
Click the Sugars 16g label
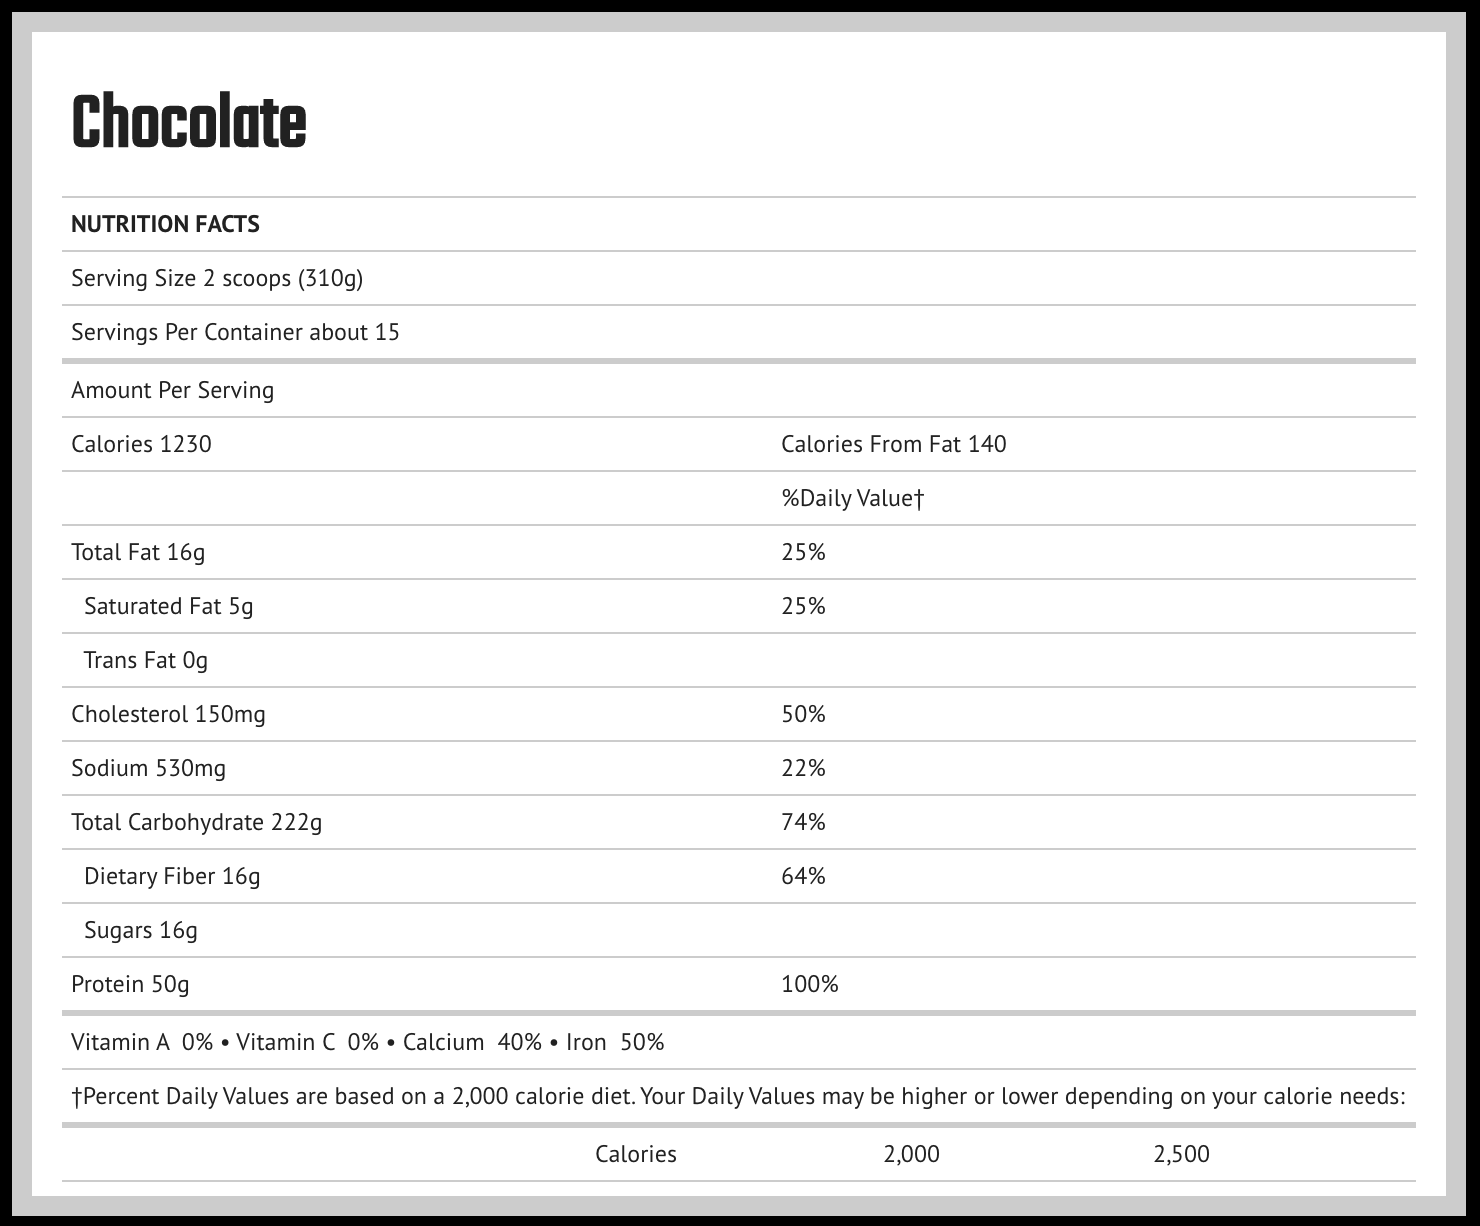(x=141, y=930)
